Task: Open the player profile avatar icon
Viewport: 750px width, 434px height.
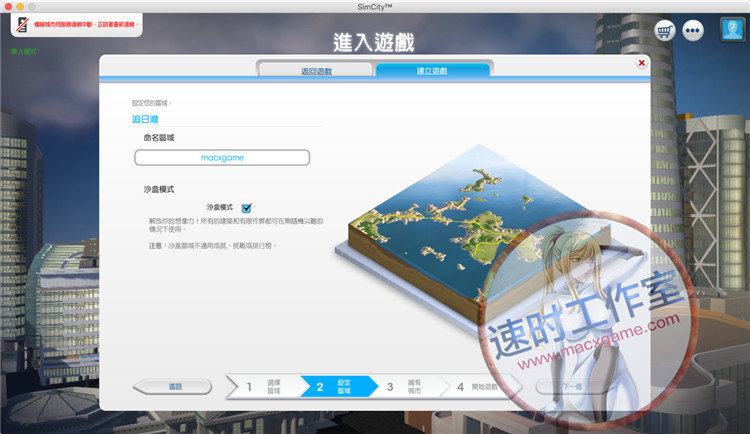Action: pyautogui.click(x=732, y=30)
